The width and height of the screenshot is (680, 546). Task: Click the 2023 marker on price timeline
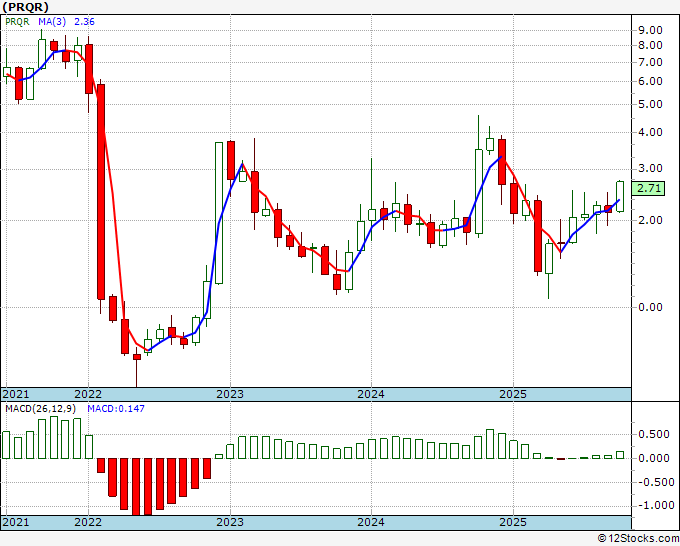[230, 394]
